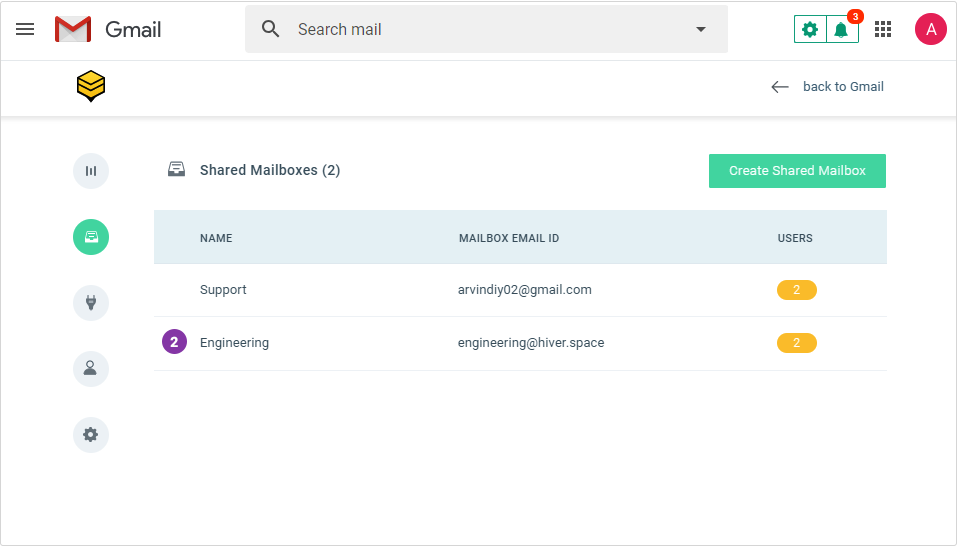Screen dimensions: 957x546
Task: Click engineering@hiver.space email cell
Action: click(531, 343)
